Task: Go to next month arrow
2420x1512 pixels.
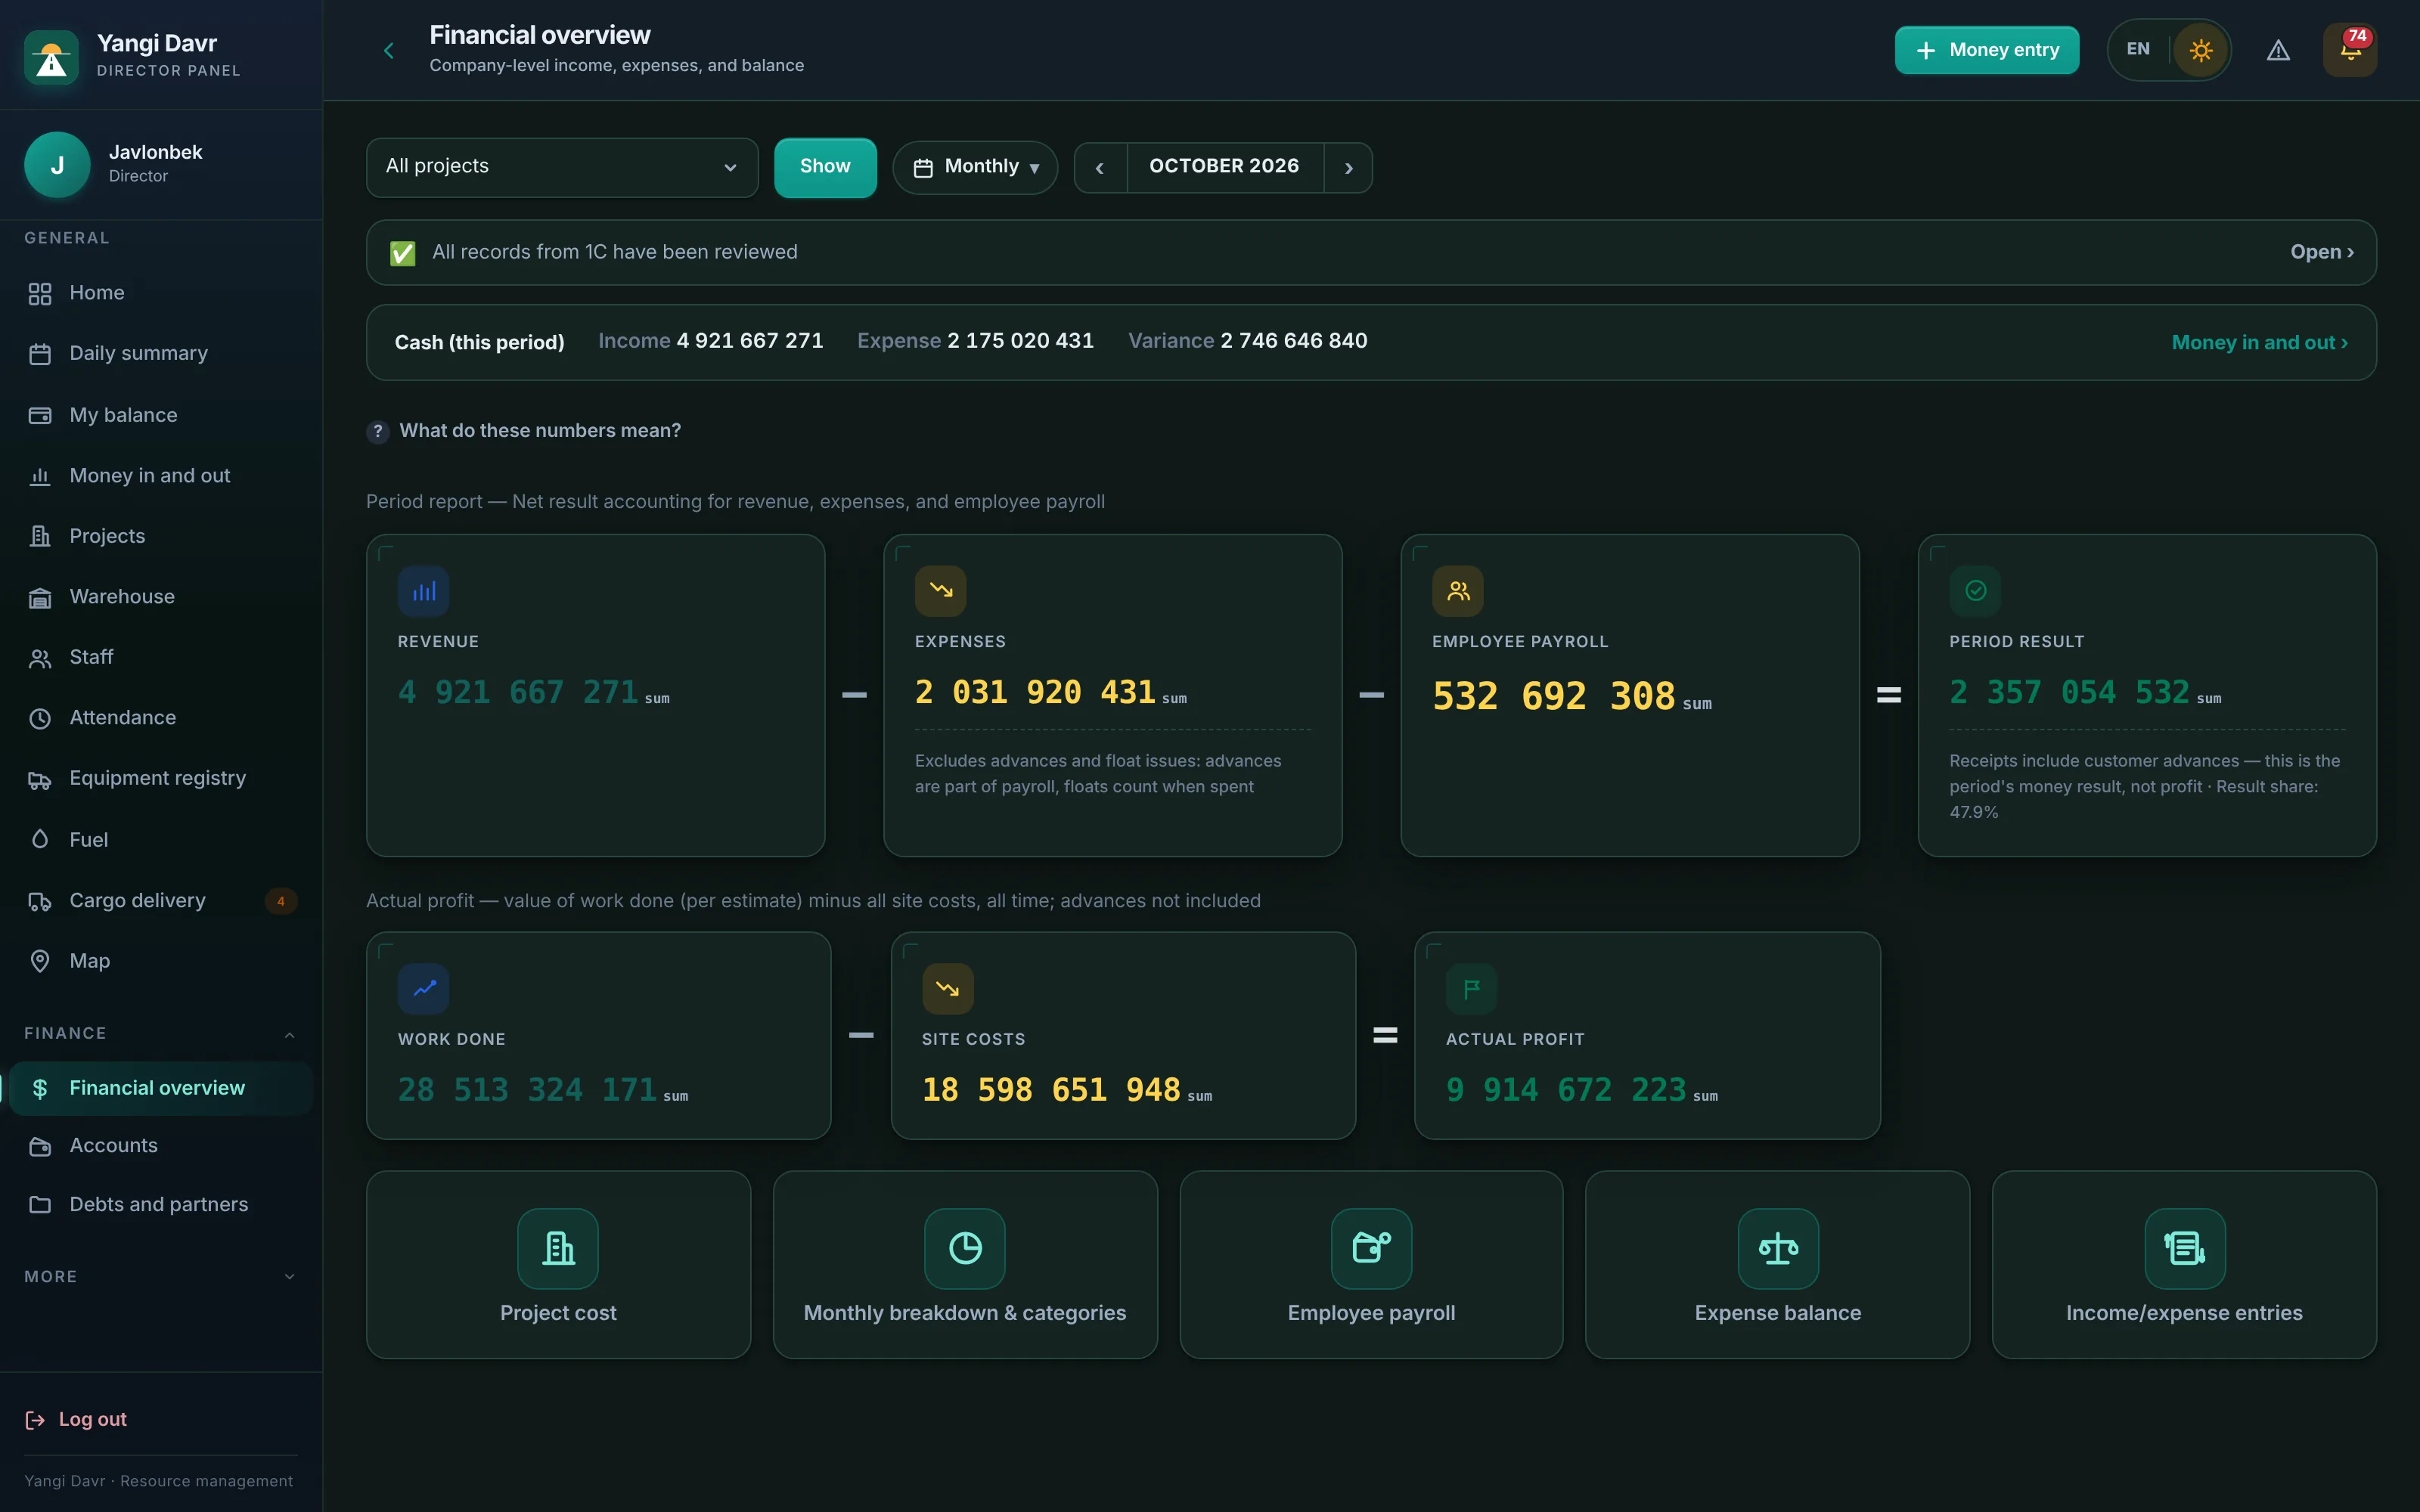Action: pyautogui.click(x=1348, y=168)
